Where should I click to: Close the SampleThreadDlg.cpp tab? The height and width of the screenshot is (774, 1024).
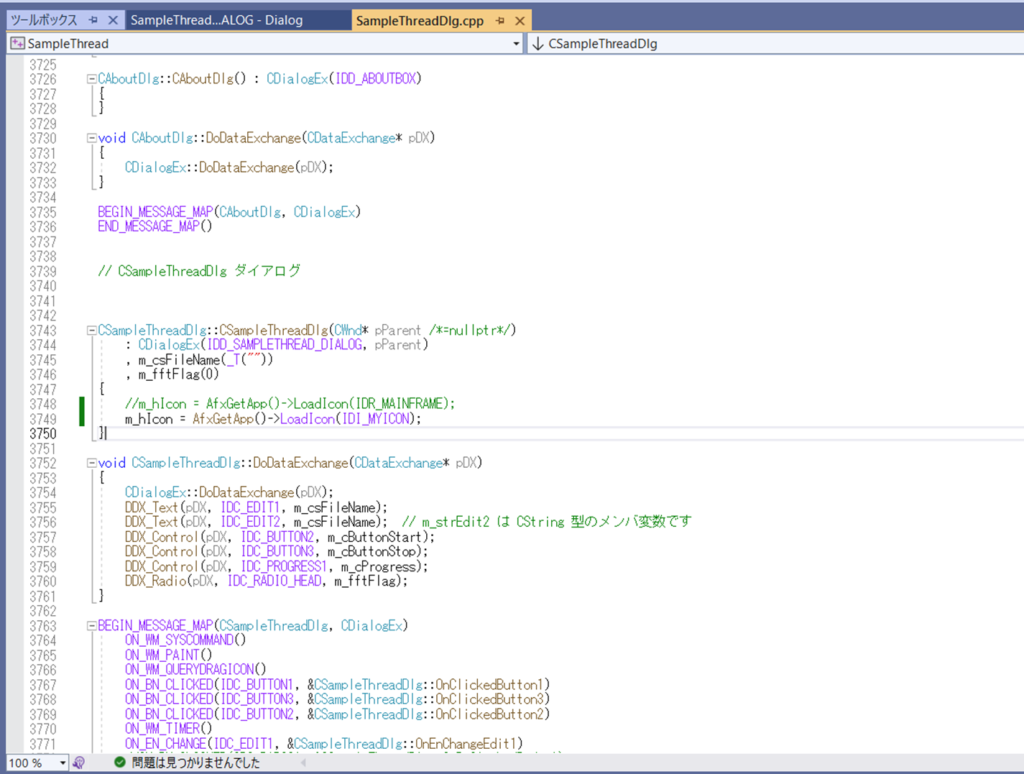(519, 20)
